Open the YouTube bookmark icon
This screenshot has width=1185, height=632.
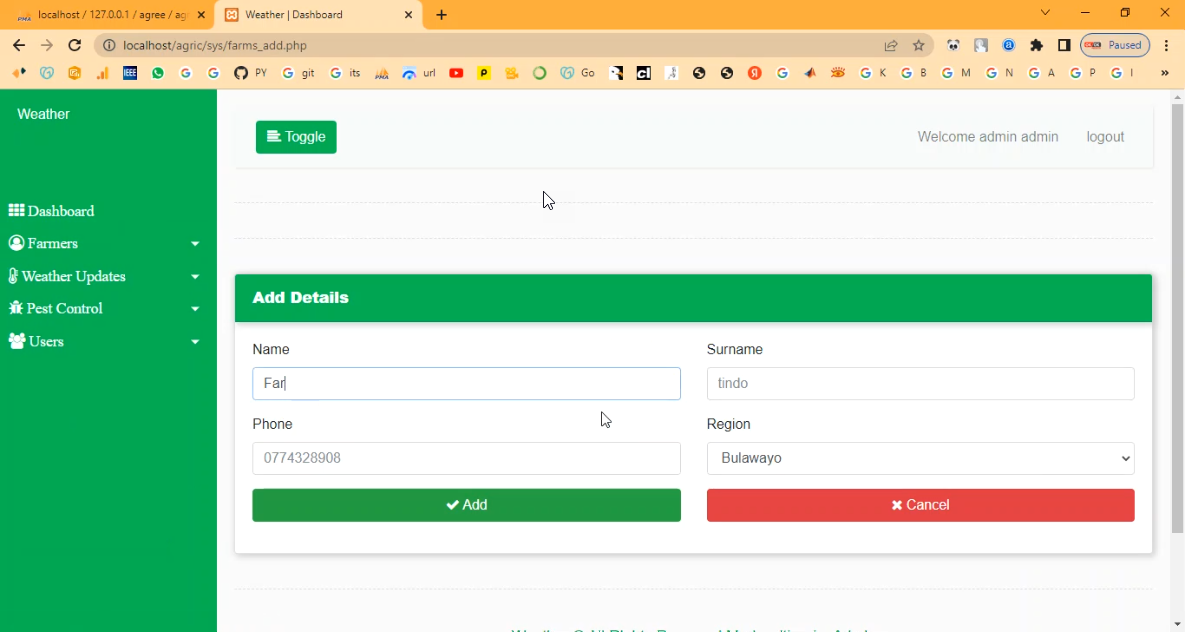[456, 73]
